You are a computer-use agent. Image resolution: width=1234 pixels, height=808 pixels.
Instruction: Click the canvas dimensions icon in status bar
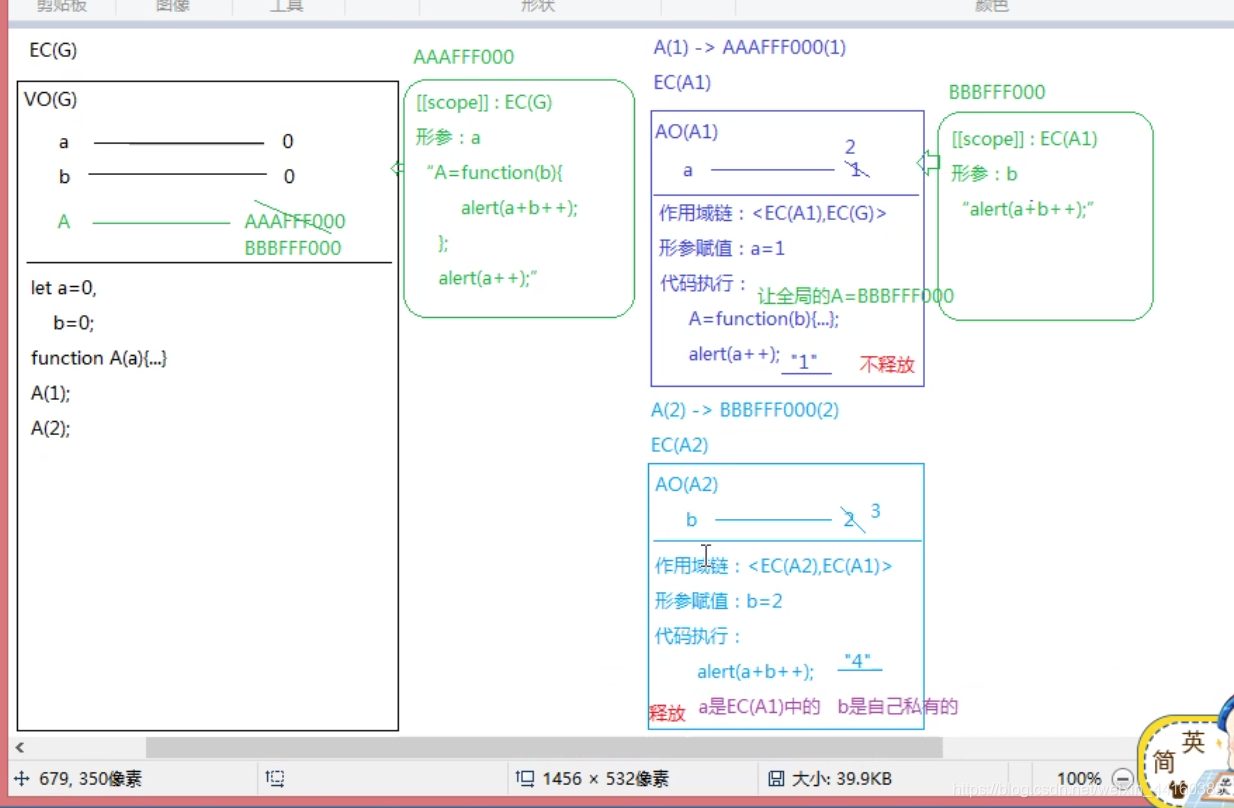pyautogui.click(x=525, y=778)
